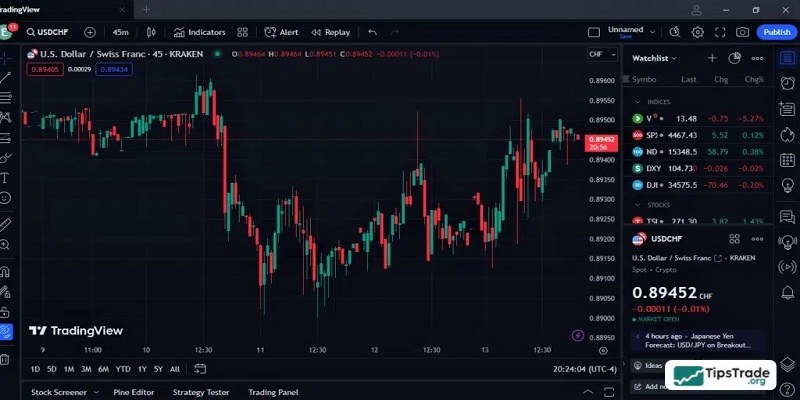The width and height of the screenshot is (800, 400).
Task: Click the blue Publish button
Action: tap(776, 32)
